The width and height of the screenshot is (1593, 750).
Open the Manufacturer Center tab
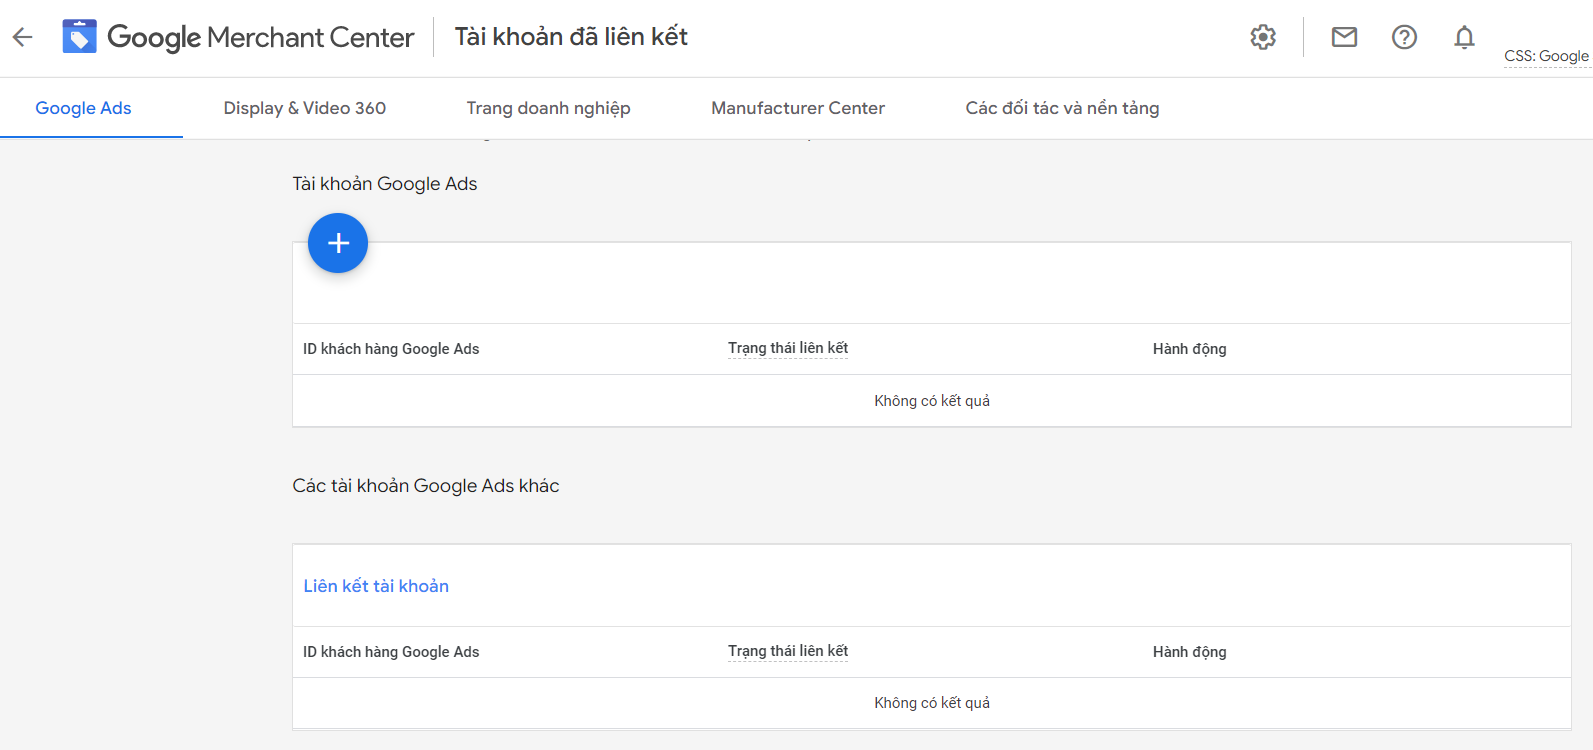coord(798,108)
